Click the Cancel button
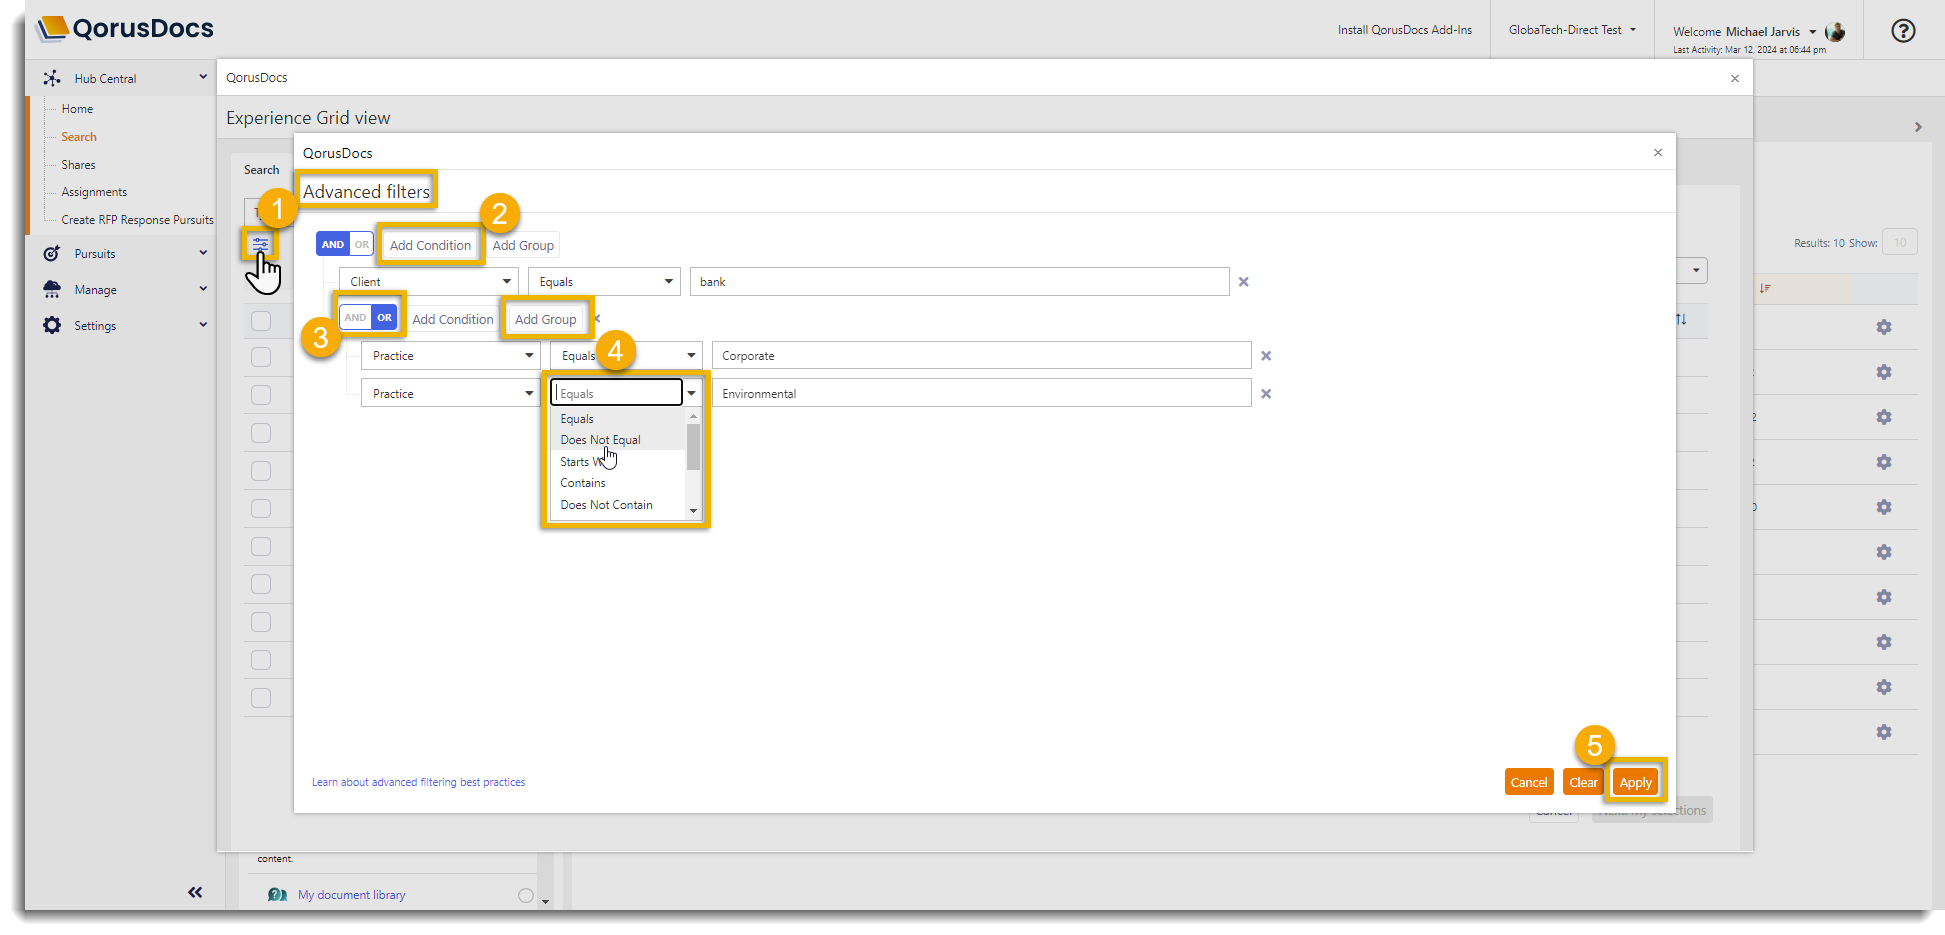Screen dimensions: 1945x935 tap(1529, 782)
